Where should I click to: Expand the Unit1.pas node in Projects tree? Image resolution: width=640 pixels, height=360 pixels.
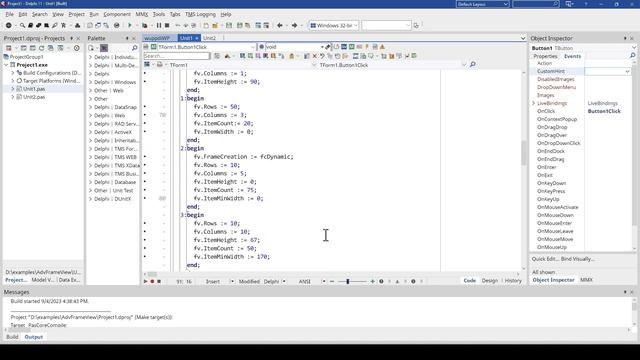point(13,89)
